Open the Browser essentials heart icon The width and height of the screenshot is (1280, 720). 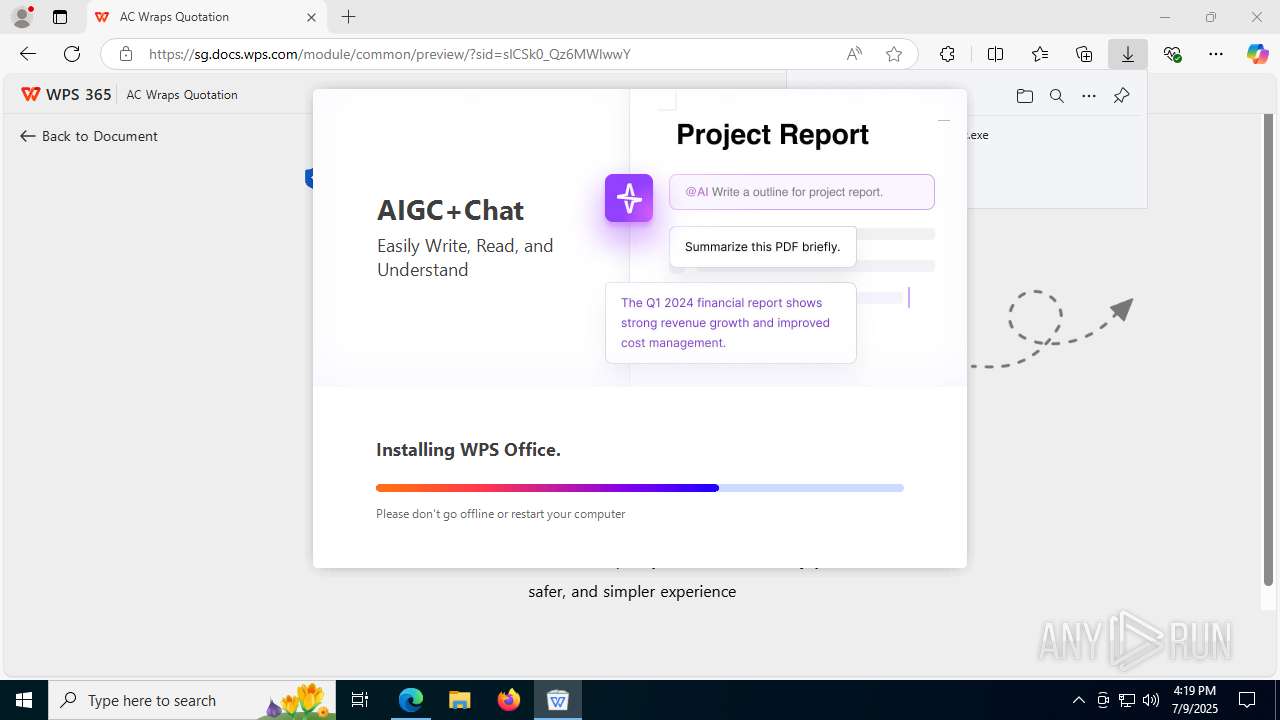click(1173, 54)
